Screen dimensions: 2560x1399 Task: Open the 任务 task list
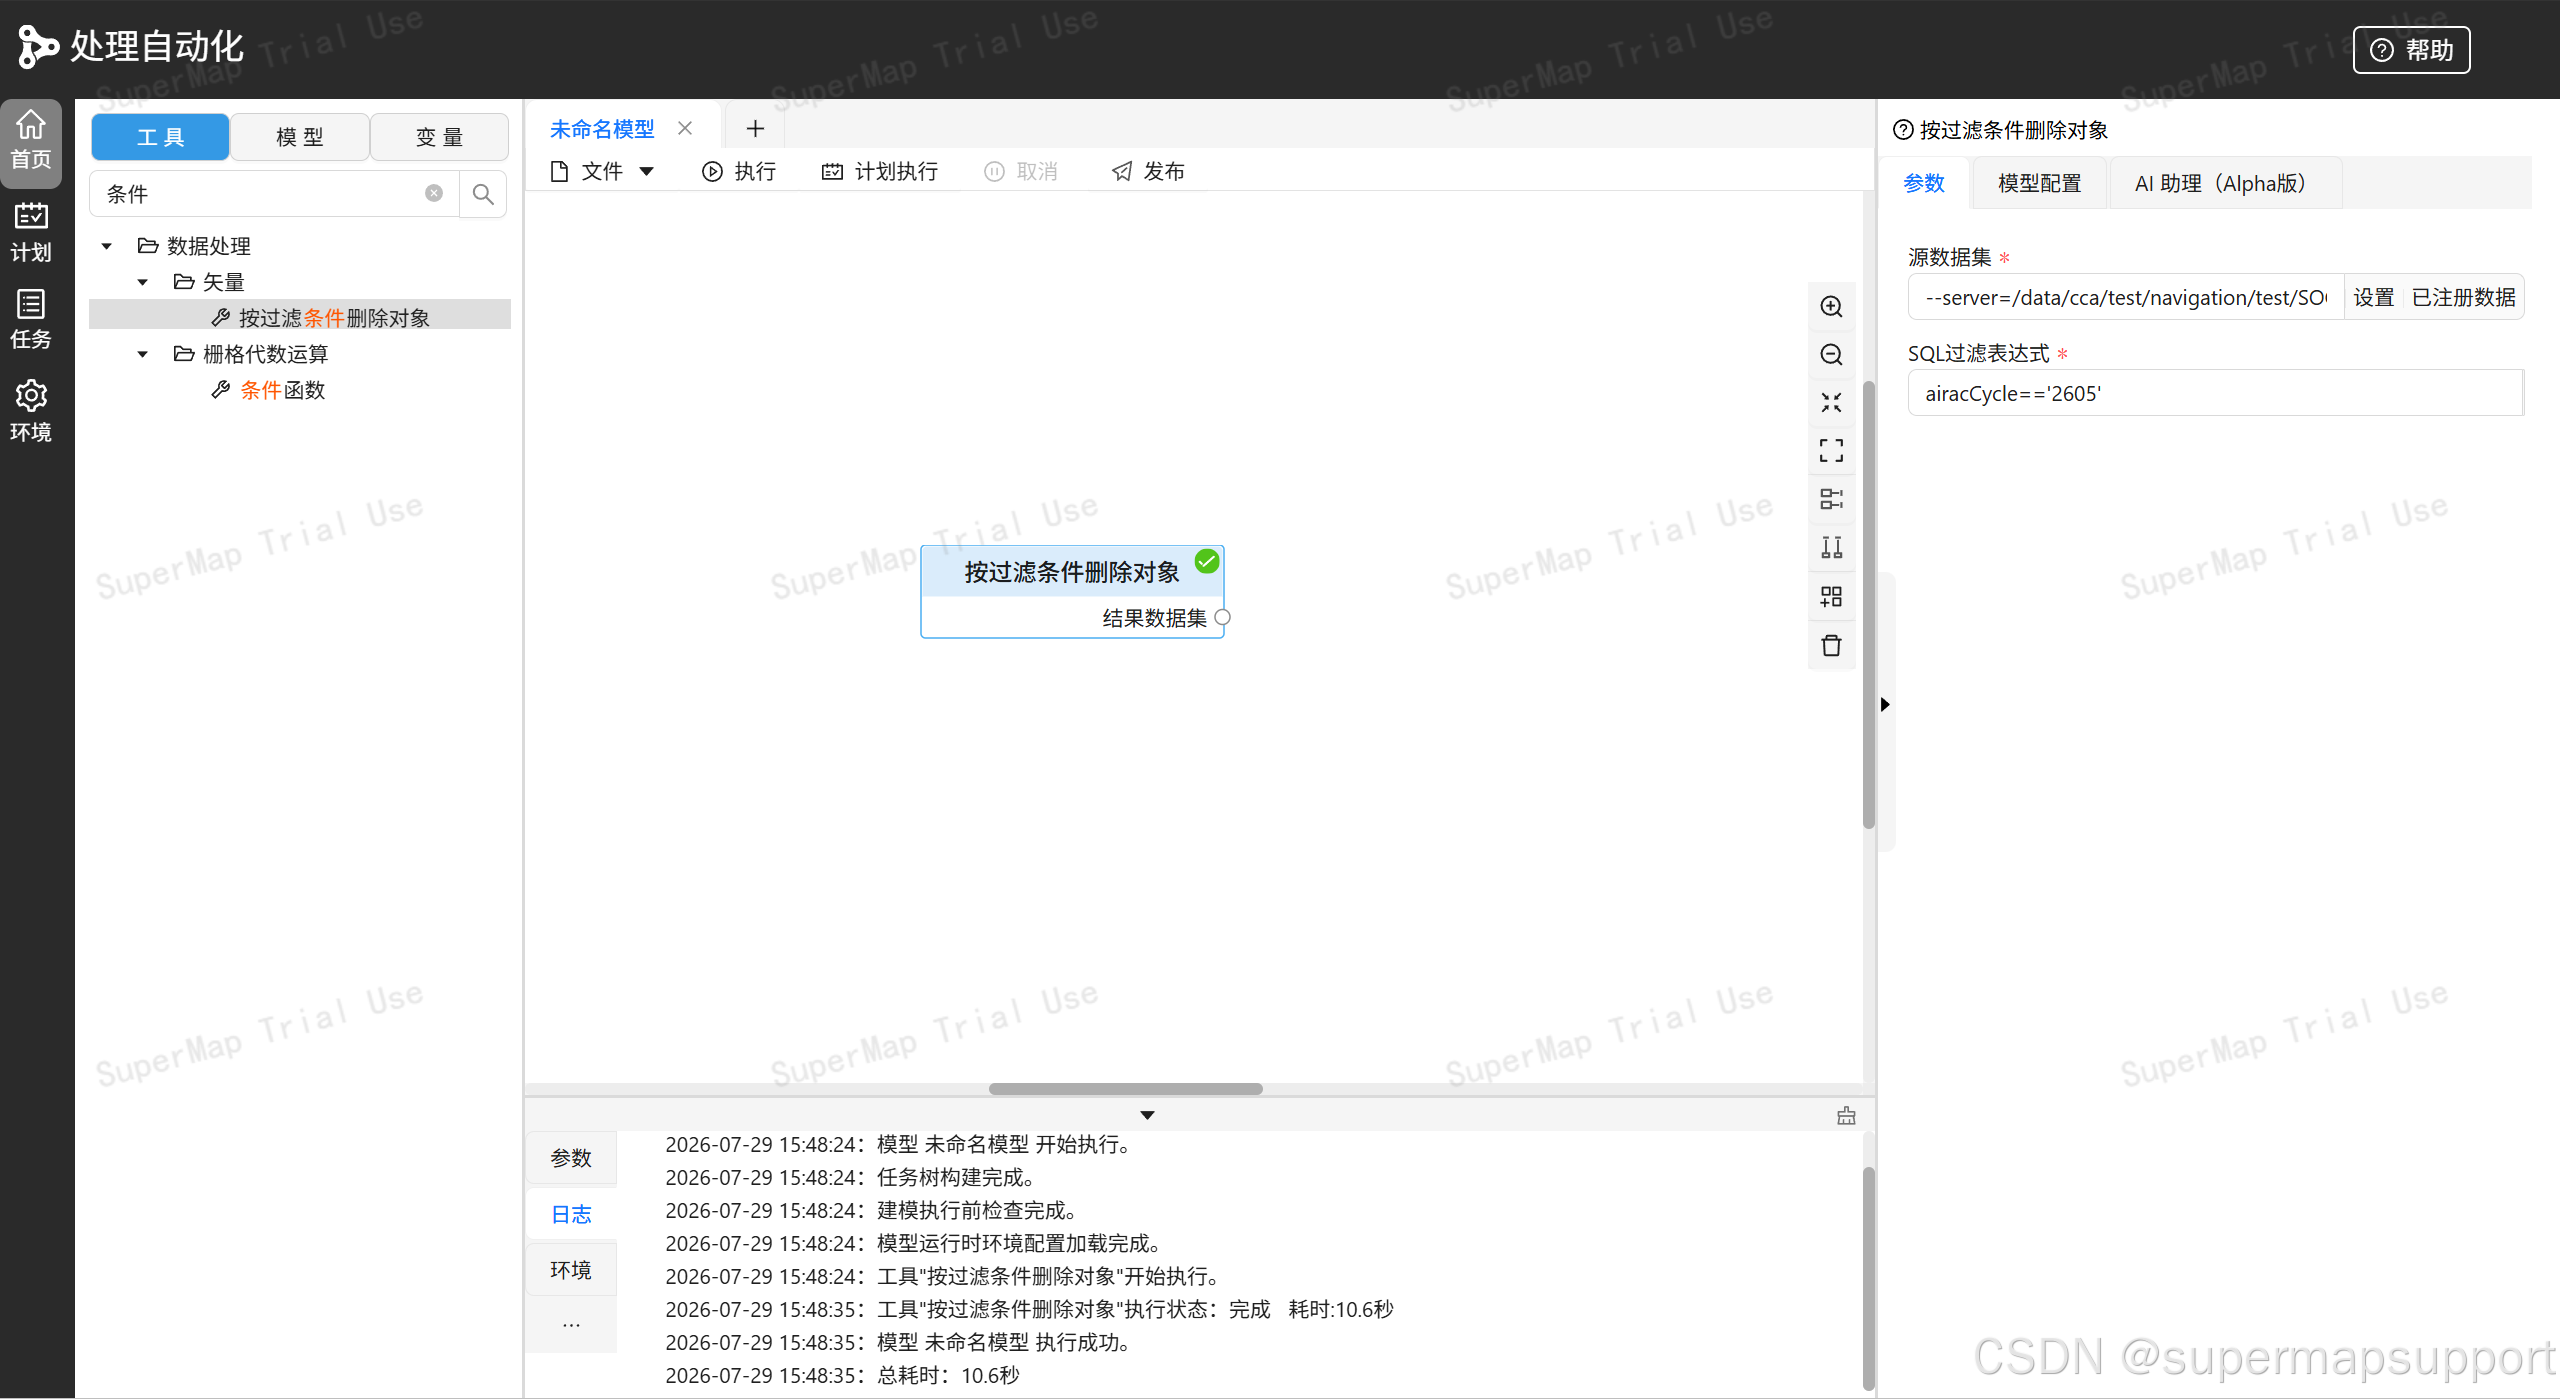pyautogui.click(x=31, y=320)
